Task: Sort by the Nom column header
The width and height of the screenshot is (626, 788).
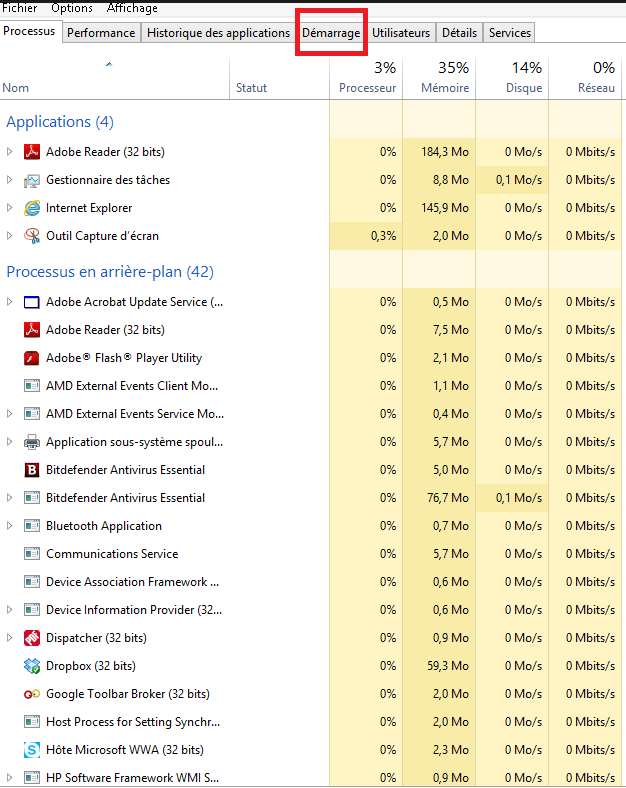Action: pos(115,78)
